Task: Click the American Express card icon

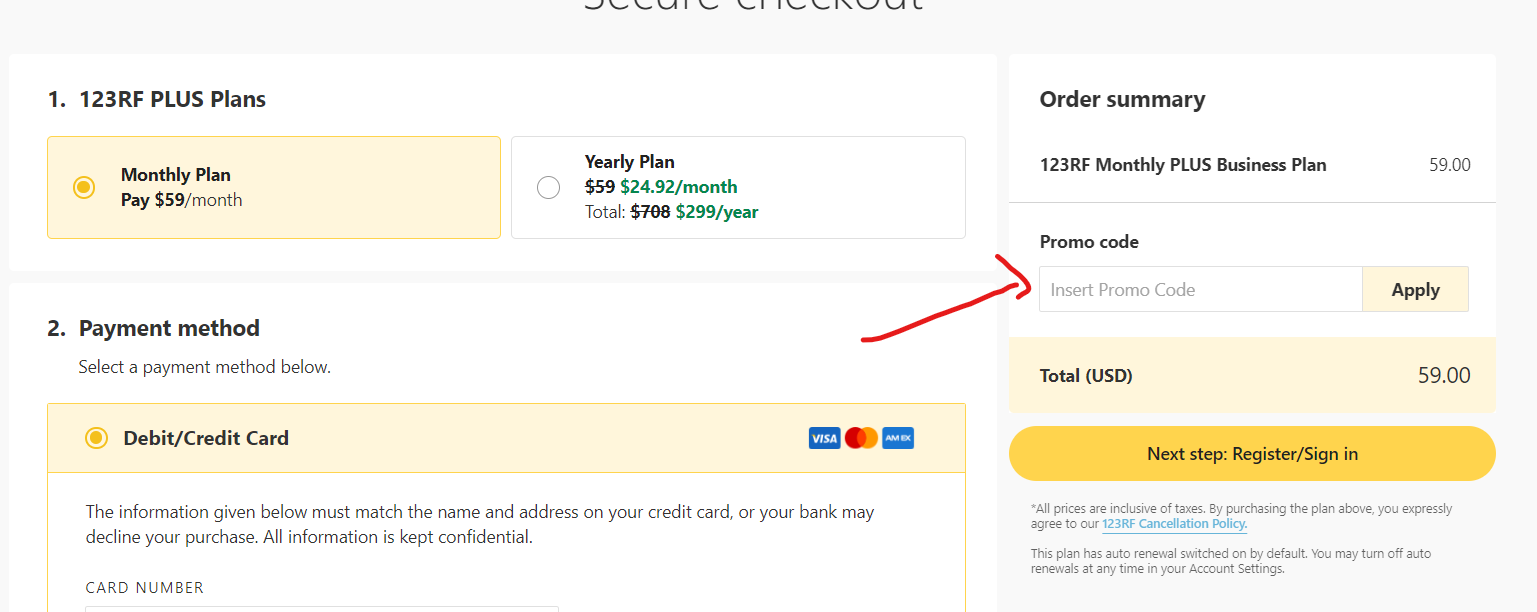Action: (898, 438)
